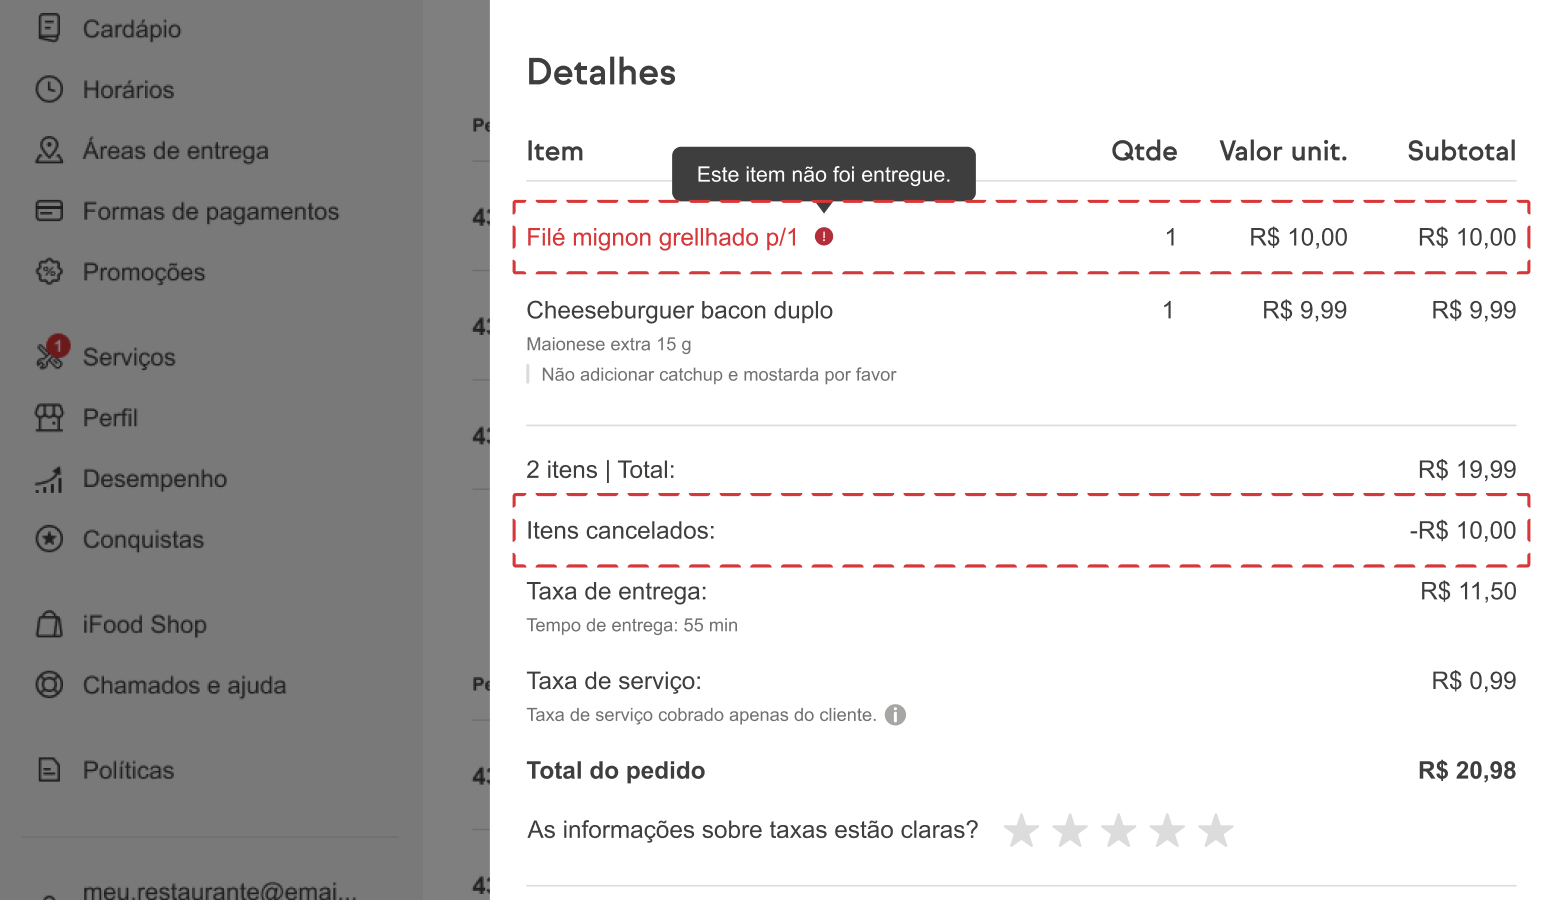Click the Cardápio menu book icon

pos(49,28)
